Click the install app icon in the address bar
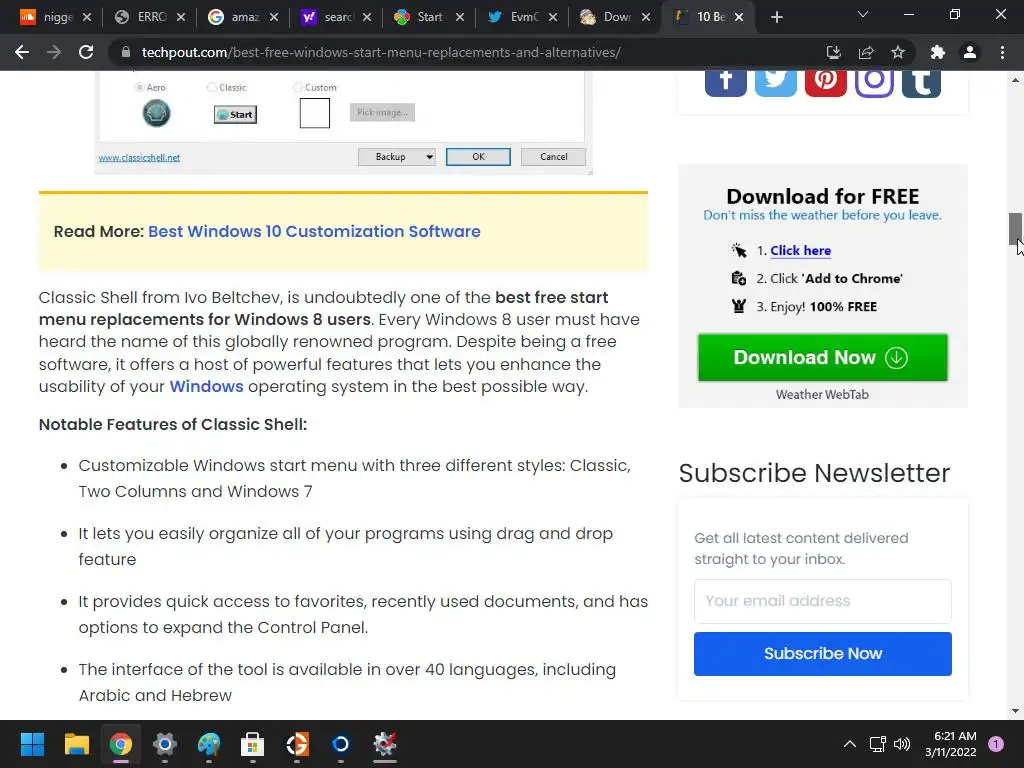Viewport: 1024px width, 768px height. coord(833,52)
